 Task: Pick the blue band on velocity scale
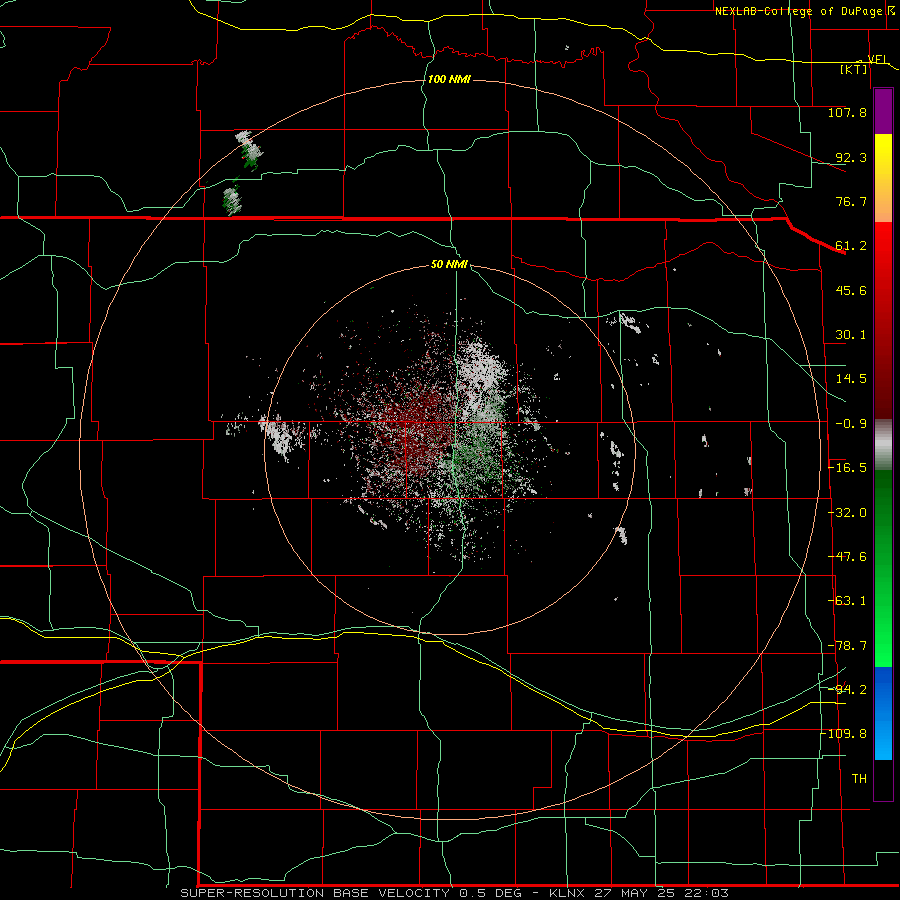point(883,713)
